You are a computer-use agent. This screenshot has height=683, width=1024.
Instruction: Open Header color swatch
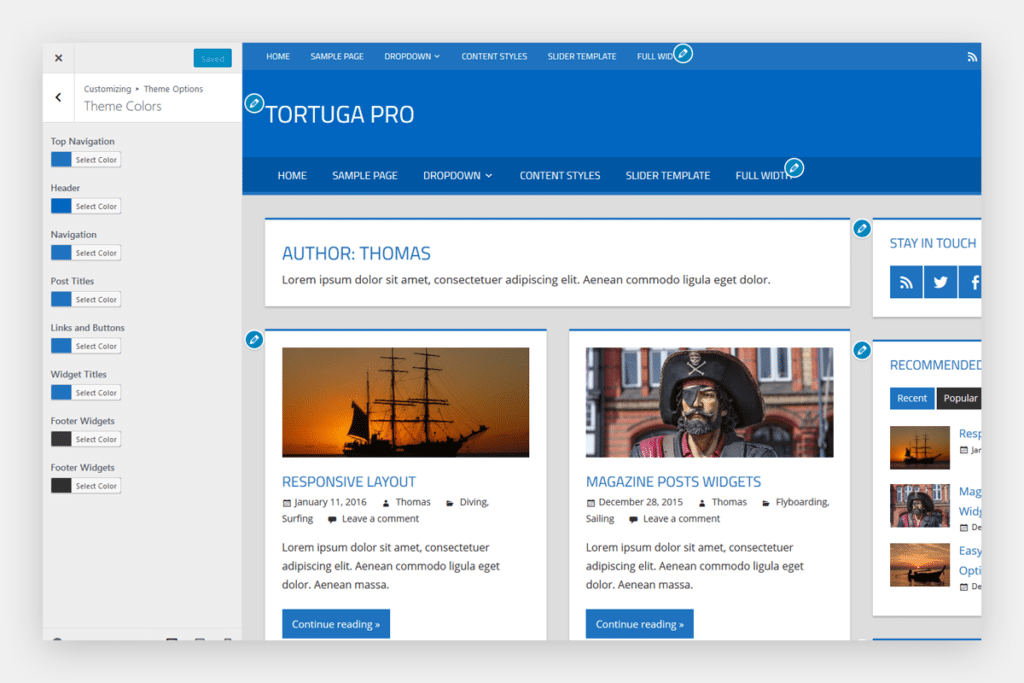[x=61, y=206]
